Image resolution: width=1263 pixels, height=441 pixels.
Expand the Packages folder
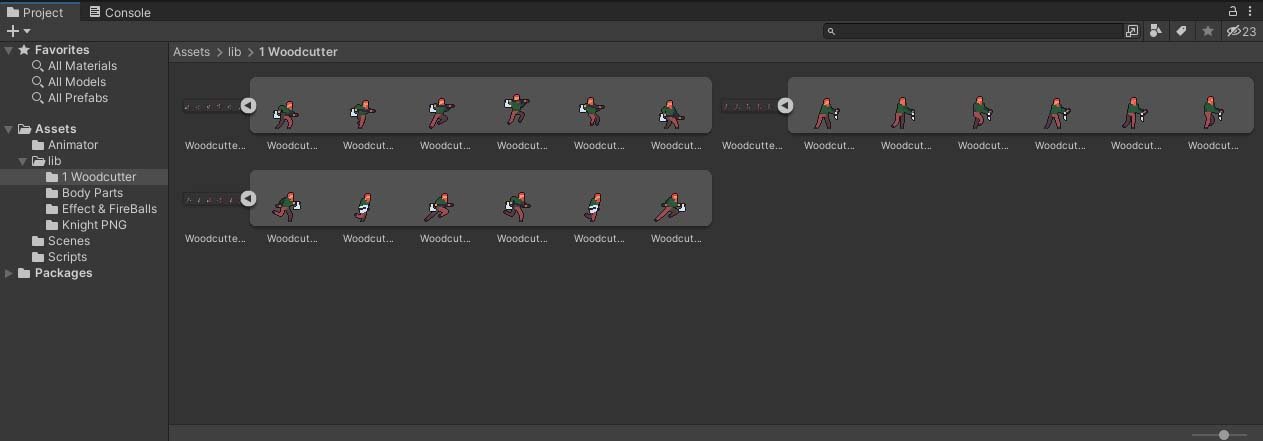(x=9, y=273)
